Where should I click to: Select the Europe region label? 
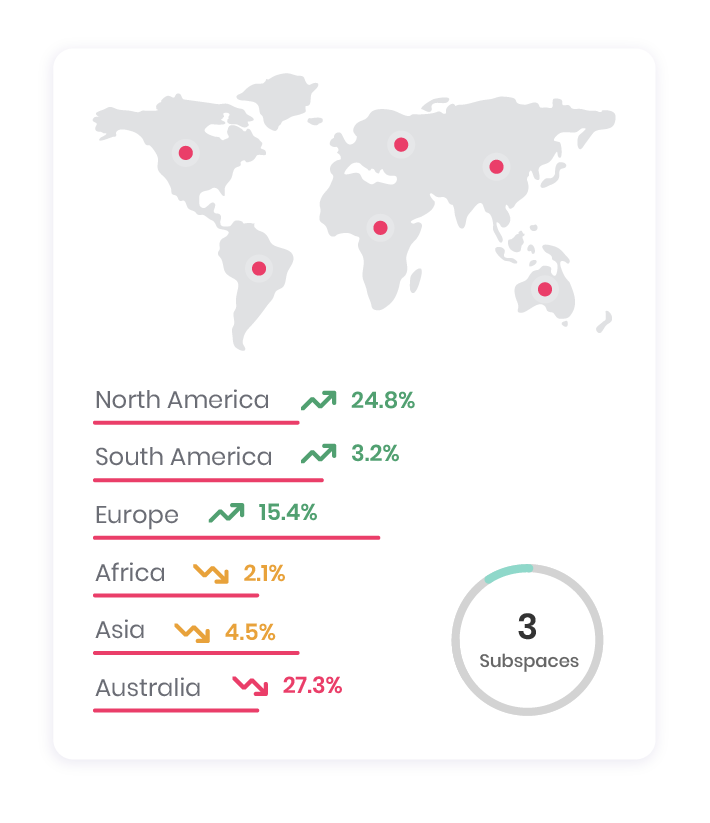137,515
